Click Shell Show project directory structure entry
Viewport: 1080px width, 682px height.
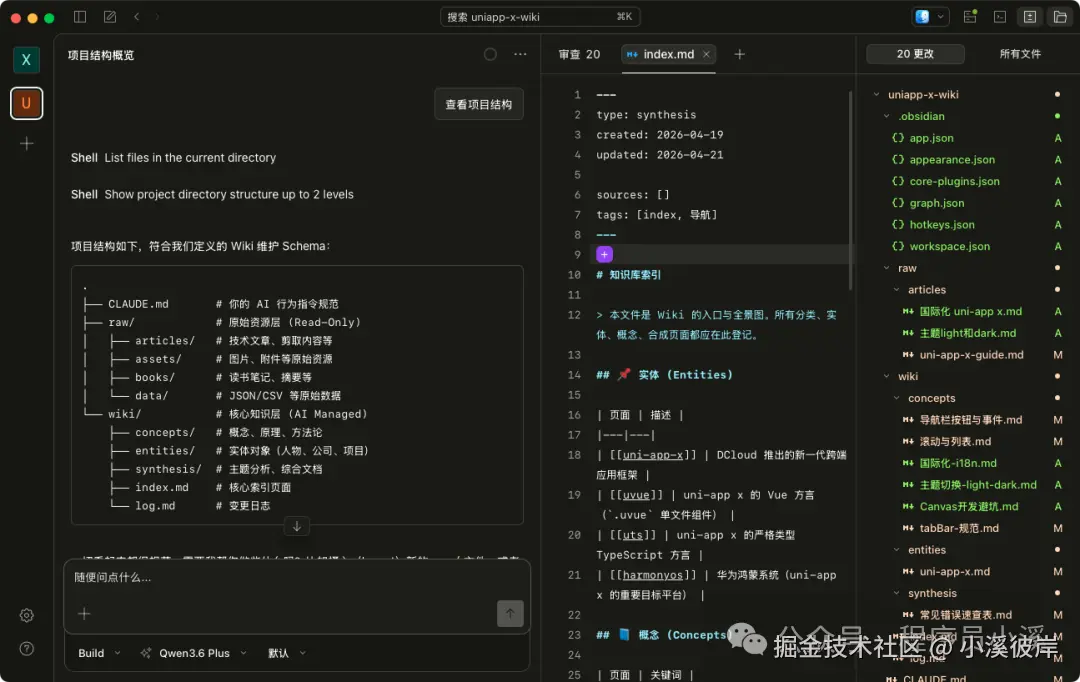(x=212, y=194)
